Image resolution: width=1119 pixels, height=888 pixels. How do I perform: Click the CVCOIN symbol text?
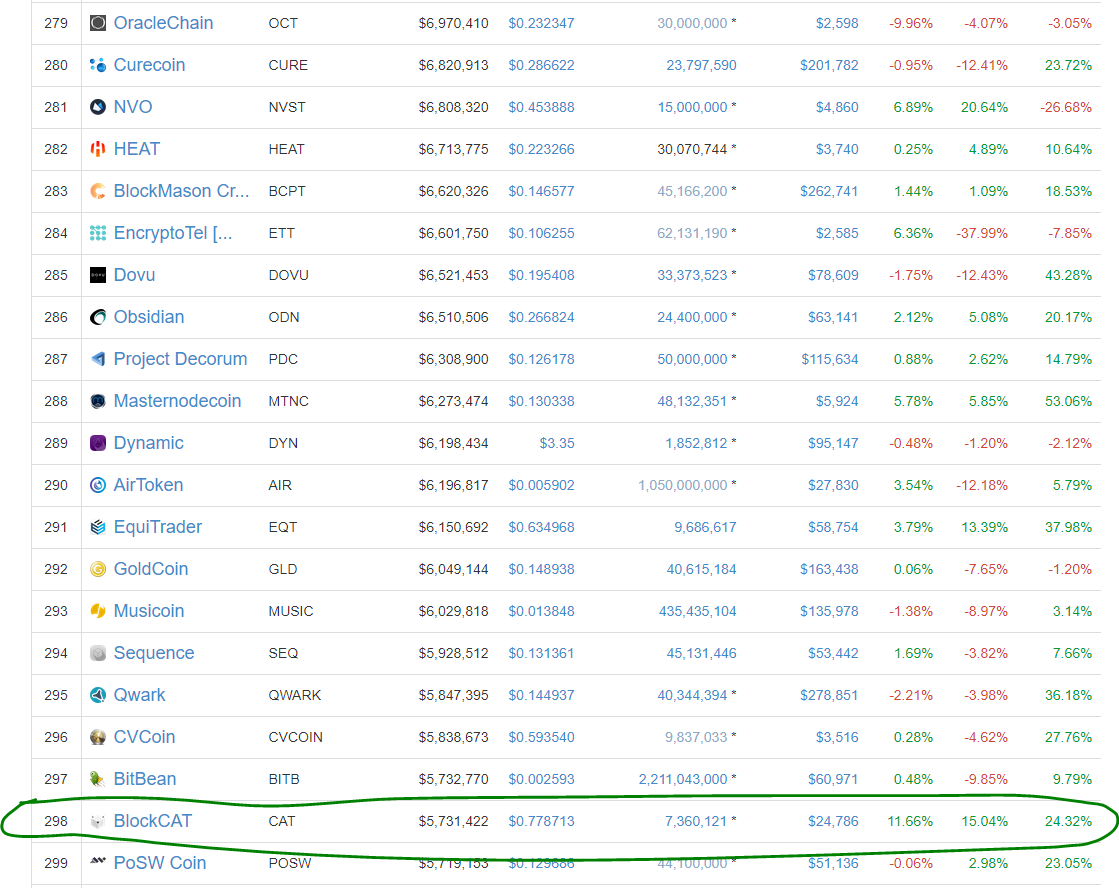(x=295, y=737)
